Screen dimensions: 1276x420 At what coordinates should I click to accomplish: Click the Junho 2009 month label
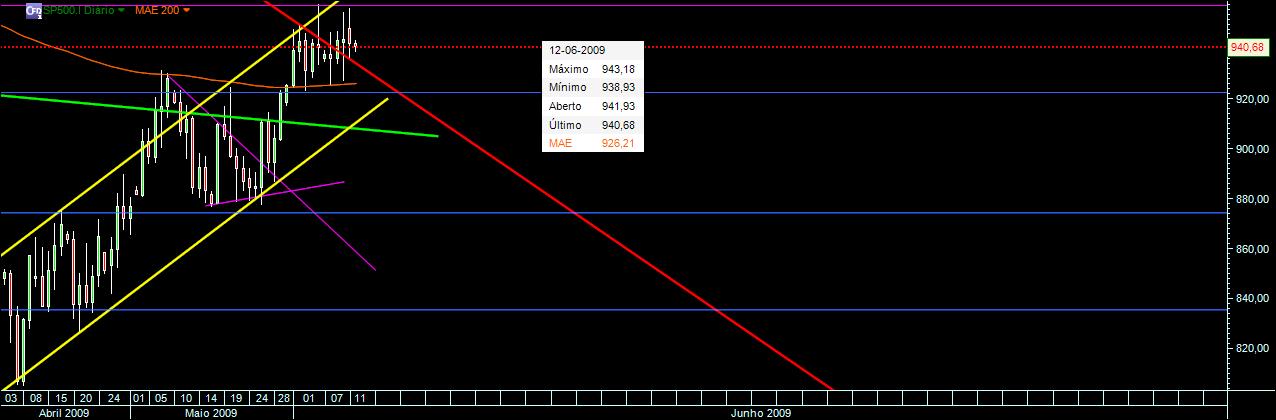763,413
